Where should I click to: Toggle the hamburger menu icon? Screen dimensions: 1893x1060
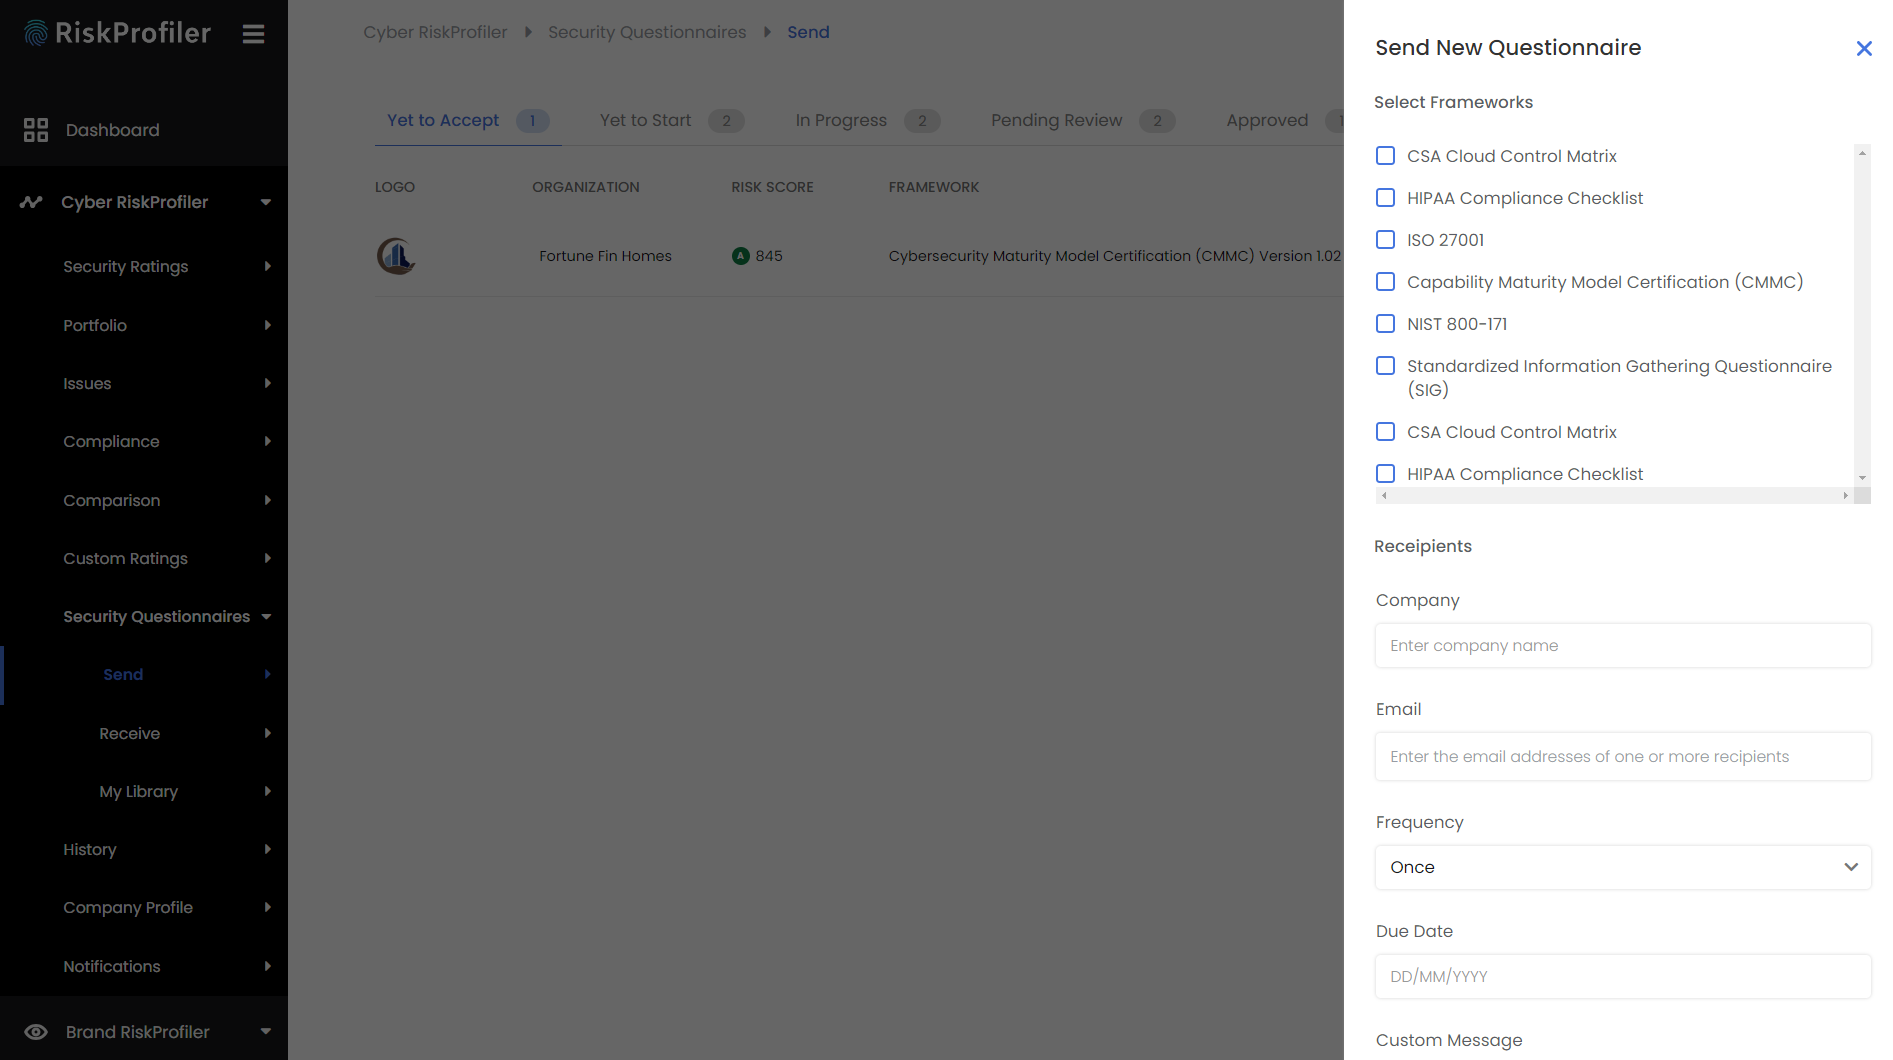(x=253, y=34)
